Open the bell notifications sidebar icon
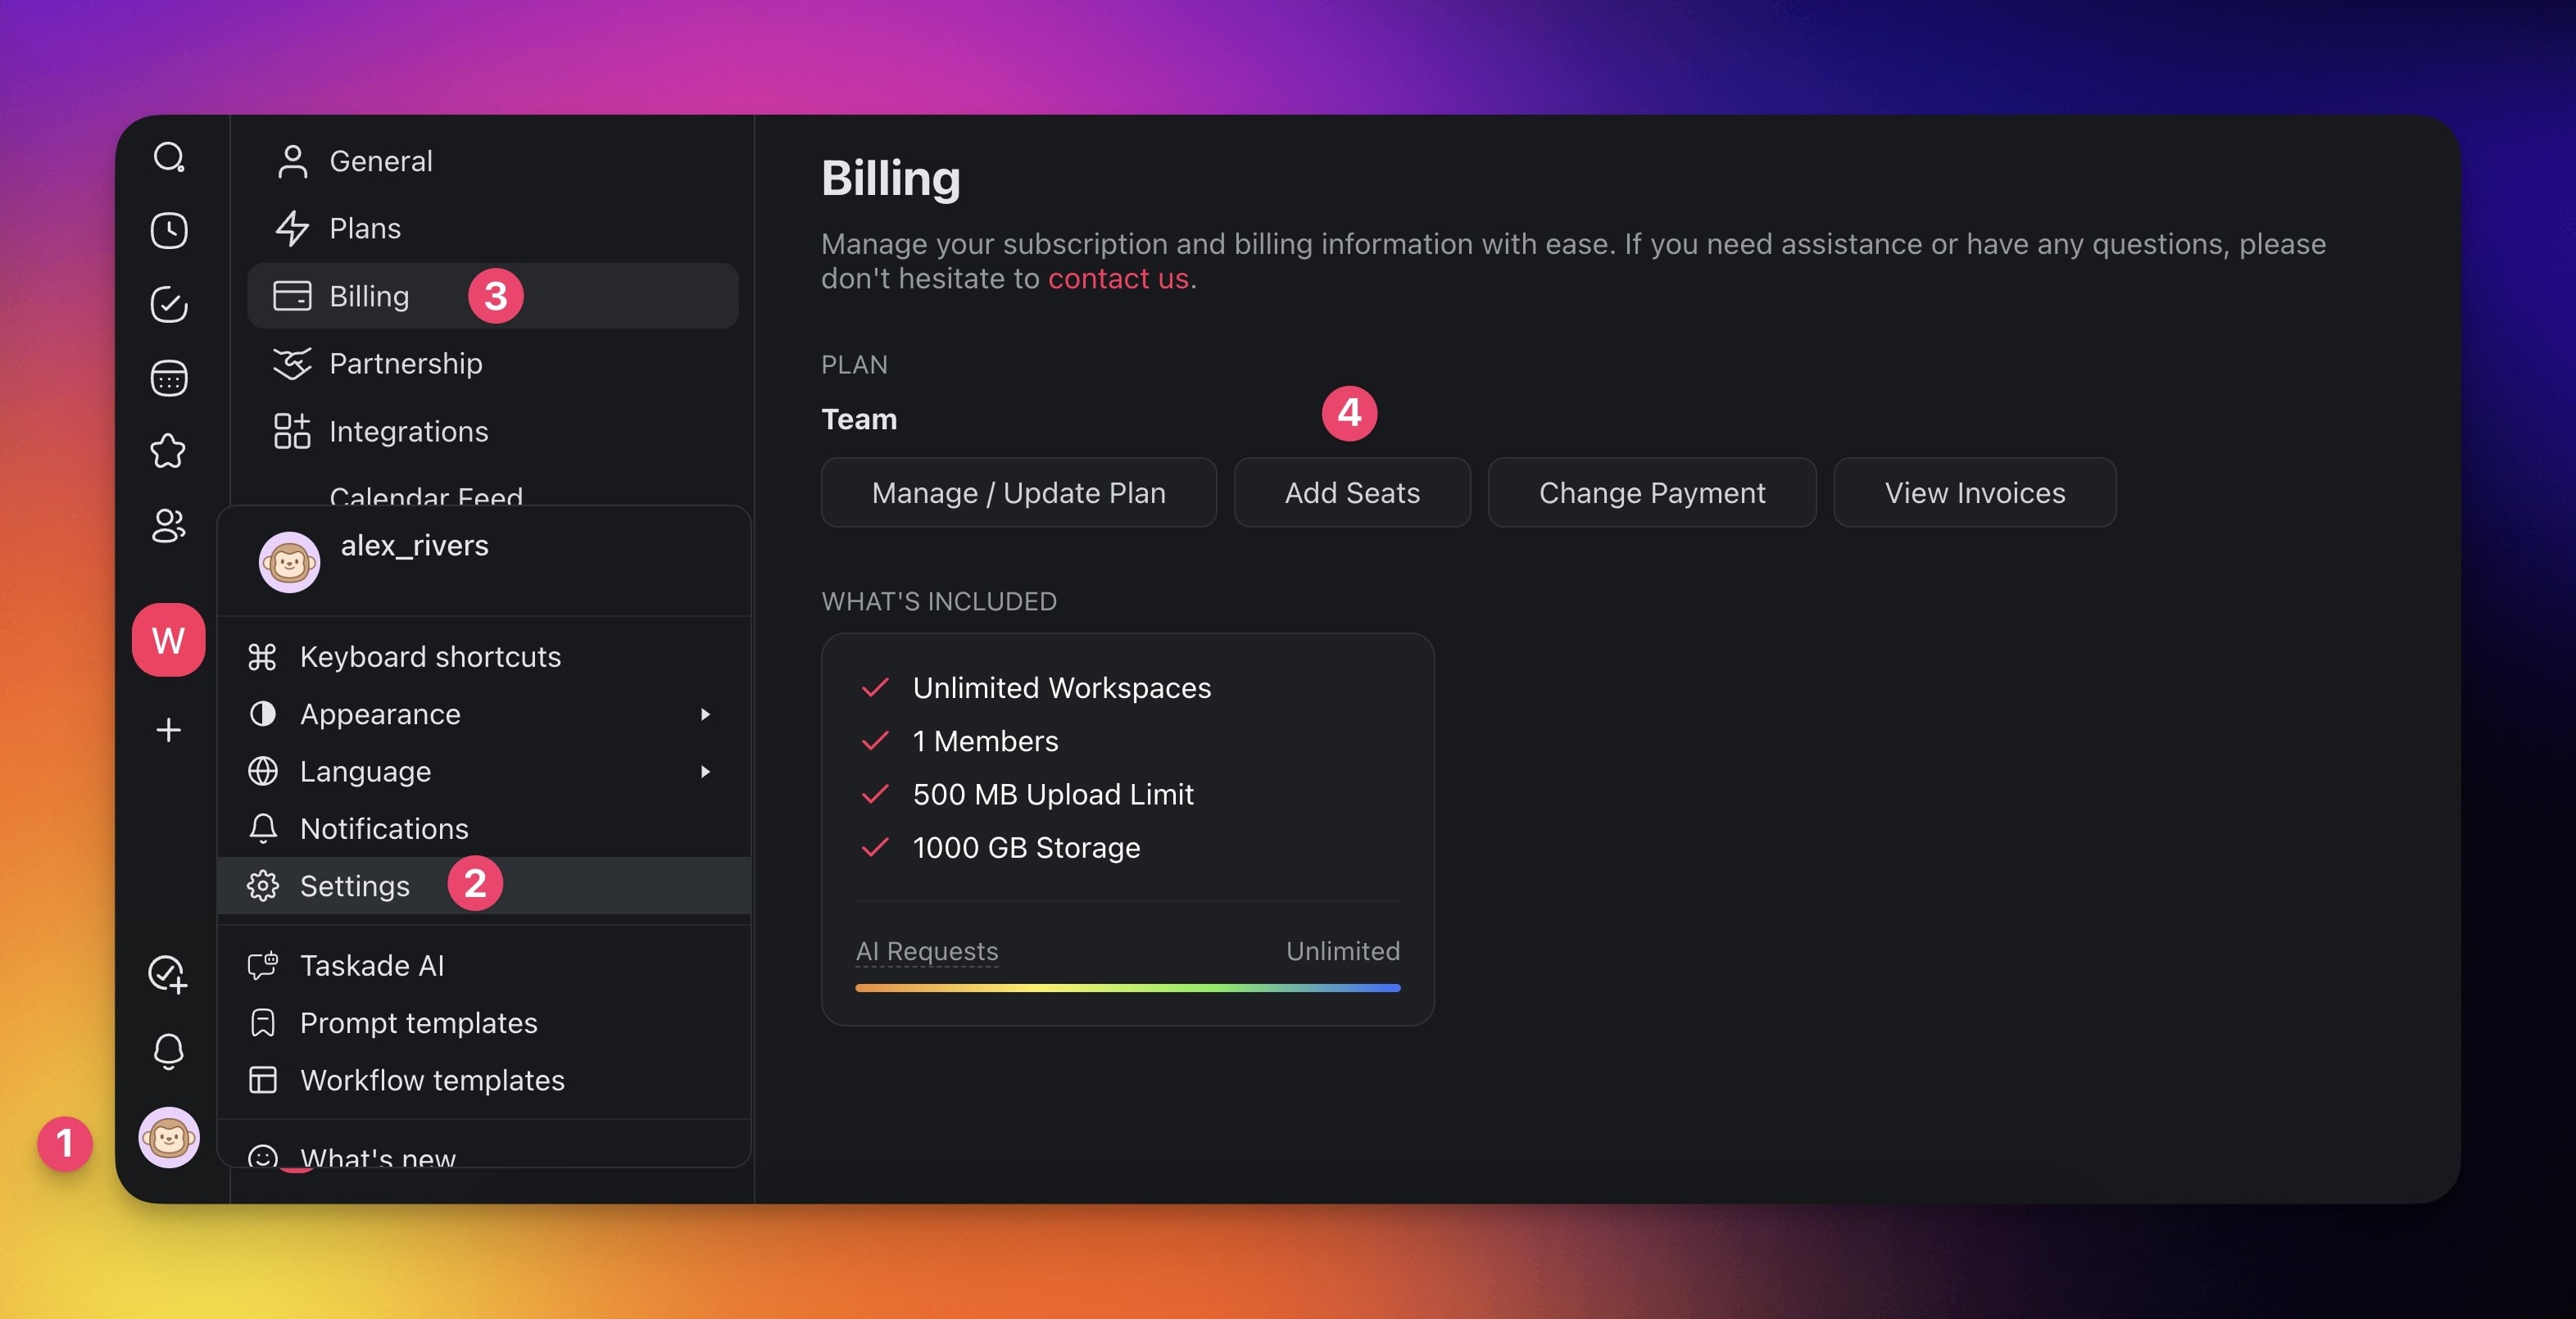The width and height of the screenshot is (2576, 1319). pyautogui.click(x=168, y=1050)
